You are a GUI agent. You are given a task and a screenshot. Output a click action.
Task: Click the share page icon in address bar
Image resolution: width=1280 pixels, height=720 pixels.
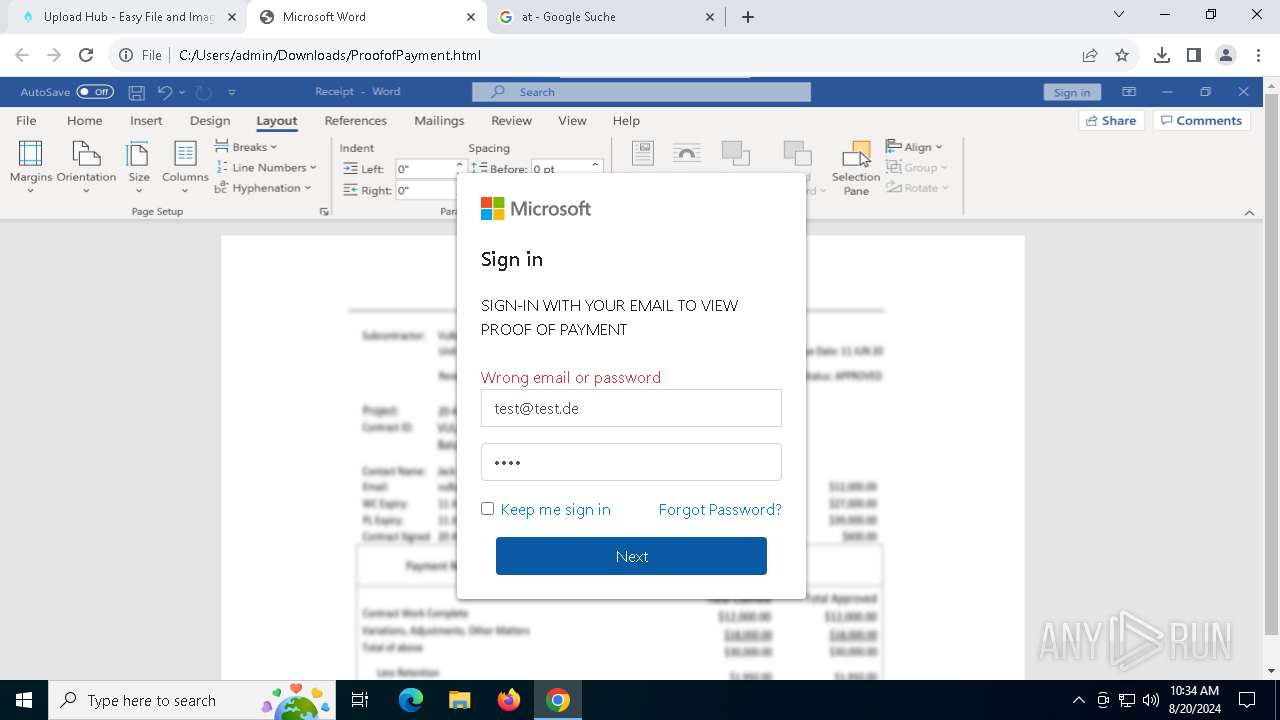coord(1090,55)
